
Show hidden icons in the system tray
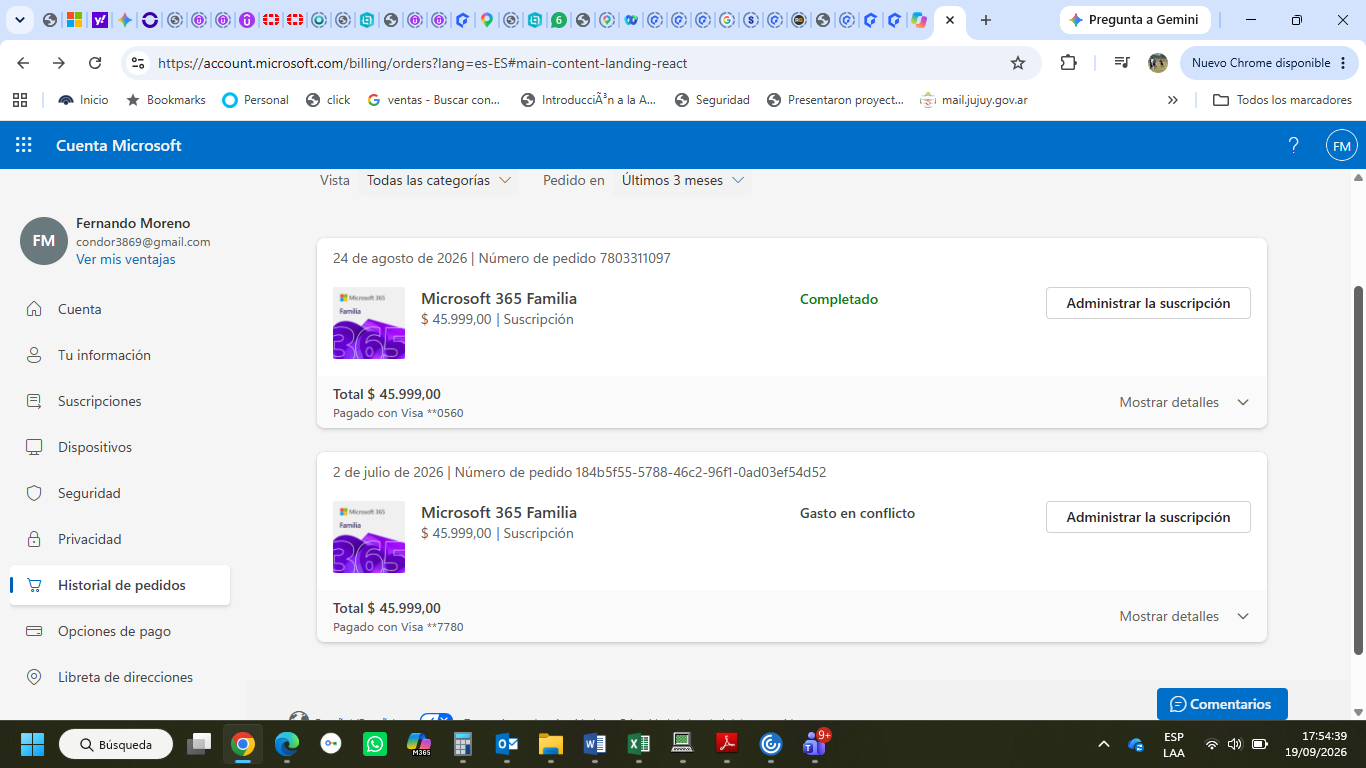coord(1104,744)
